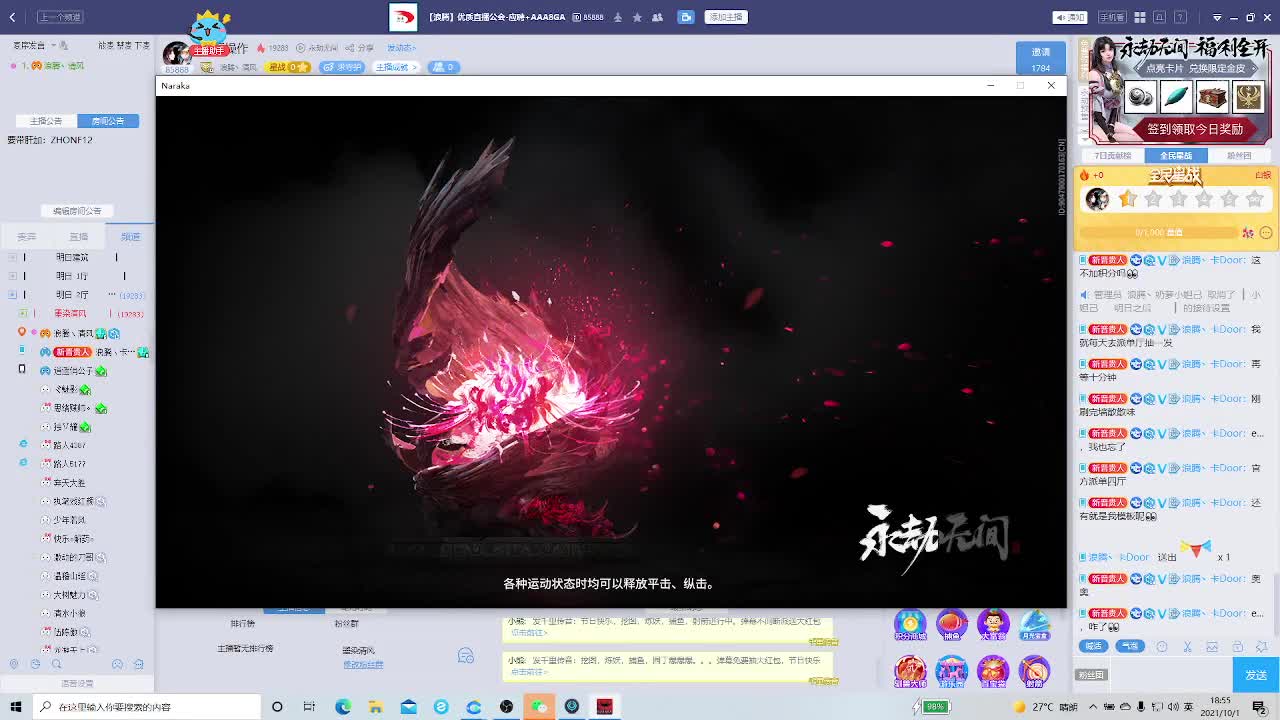Click the chat message input field
Image resolution: width=1280 pixels, height=720 pixels.
(1170, 675)
